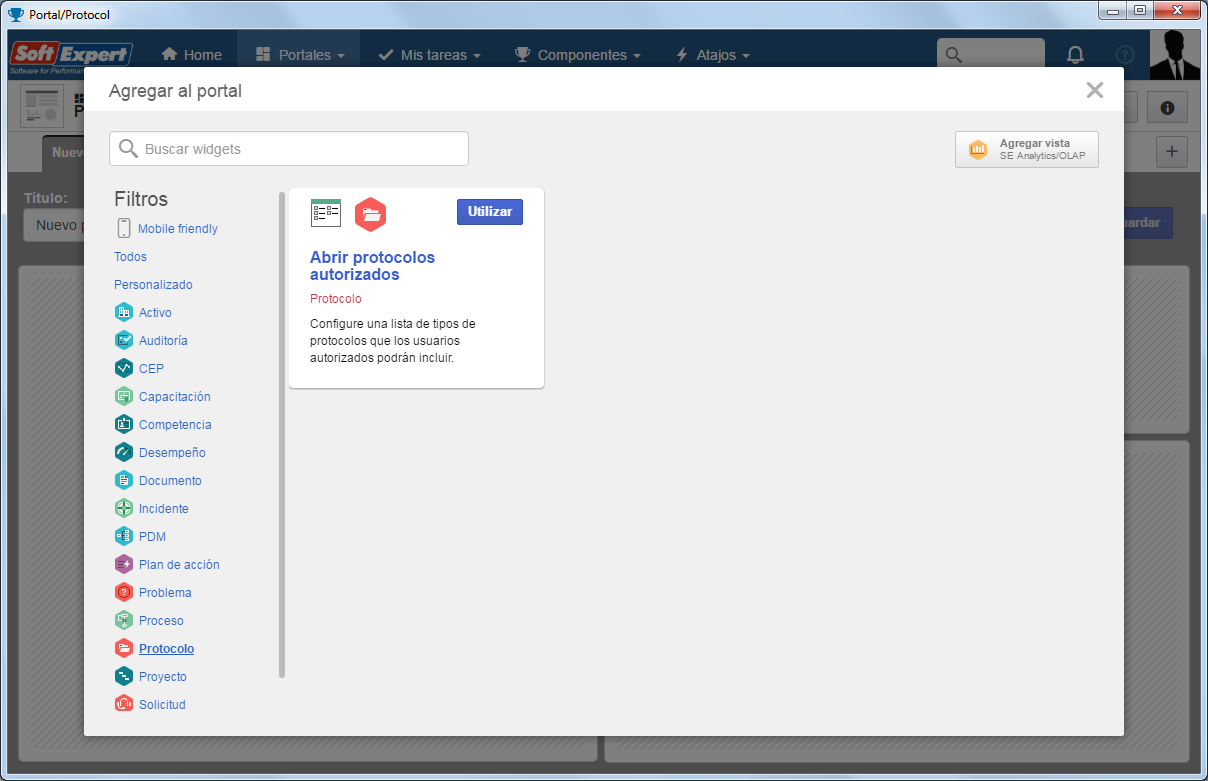Open the Atajos dropdown menu
This screenshot has width=1208, height=781.
(712, 55)
